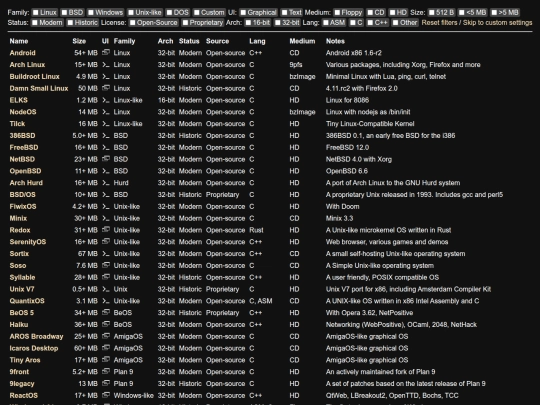The height and width of the screenshot is (405, 540).
Task: Click Skip to custom settings link
Action: [498, 23]
